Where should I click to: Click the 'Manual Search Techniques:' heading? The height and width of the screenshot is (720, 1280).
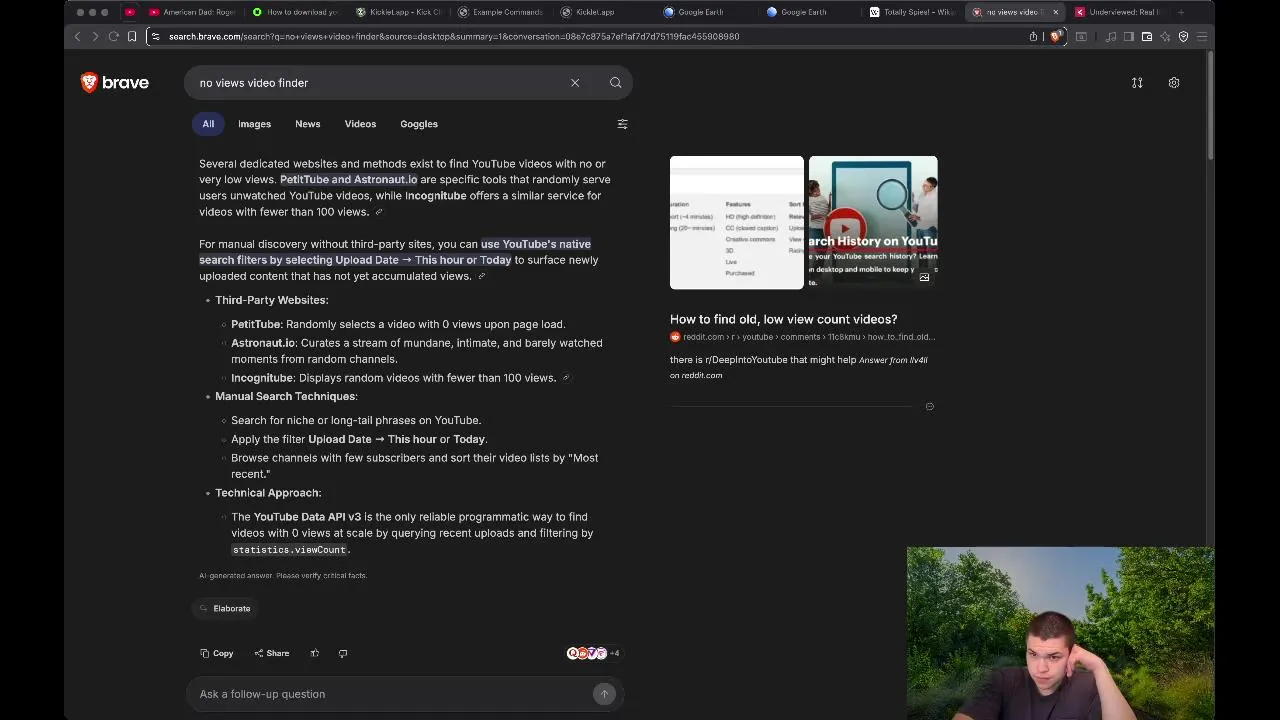click(x=286, y=396)
